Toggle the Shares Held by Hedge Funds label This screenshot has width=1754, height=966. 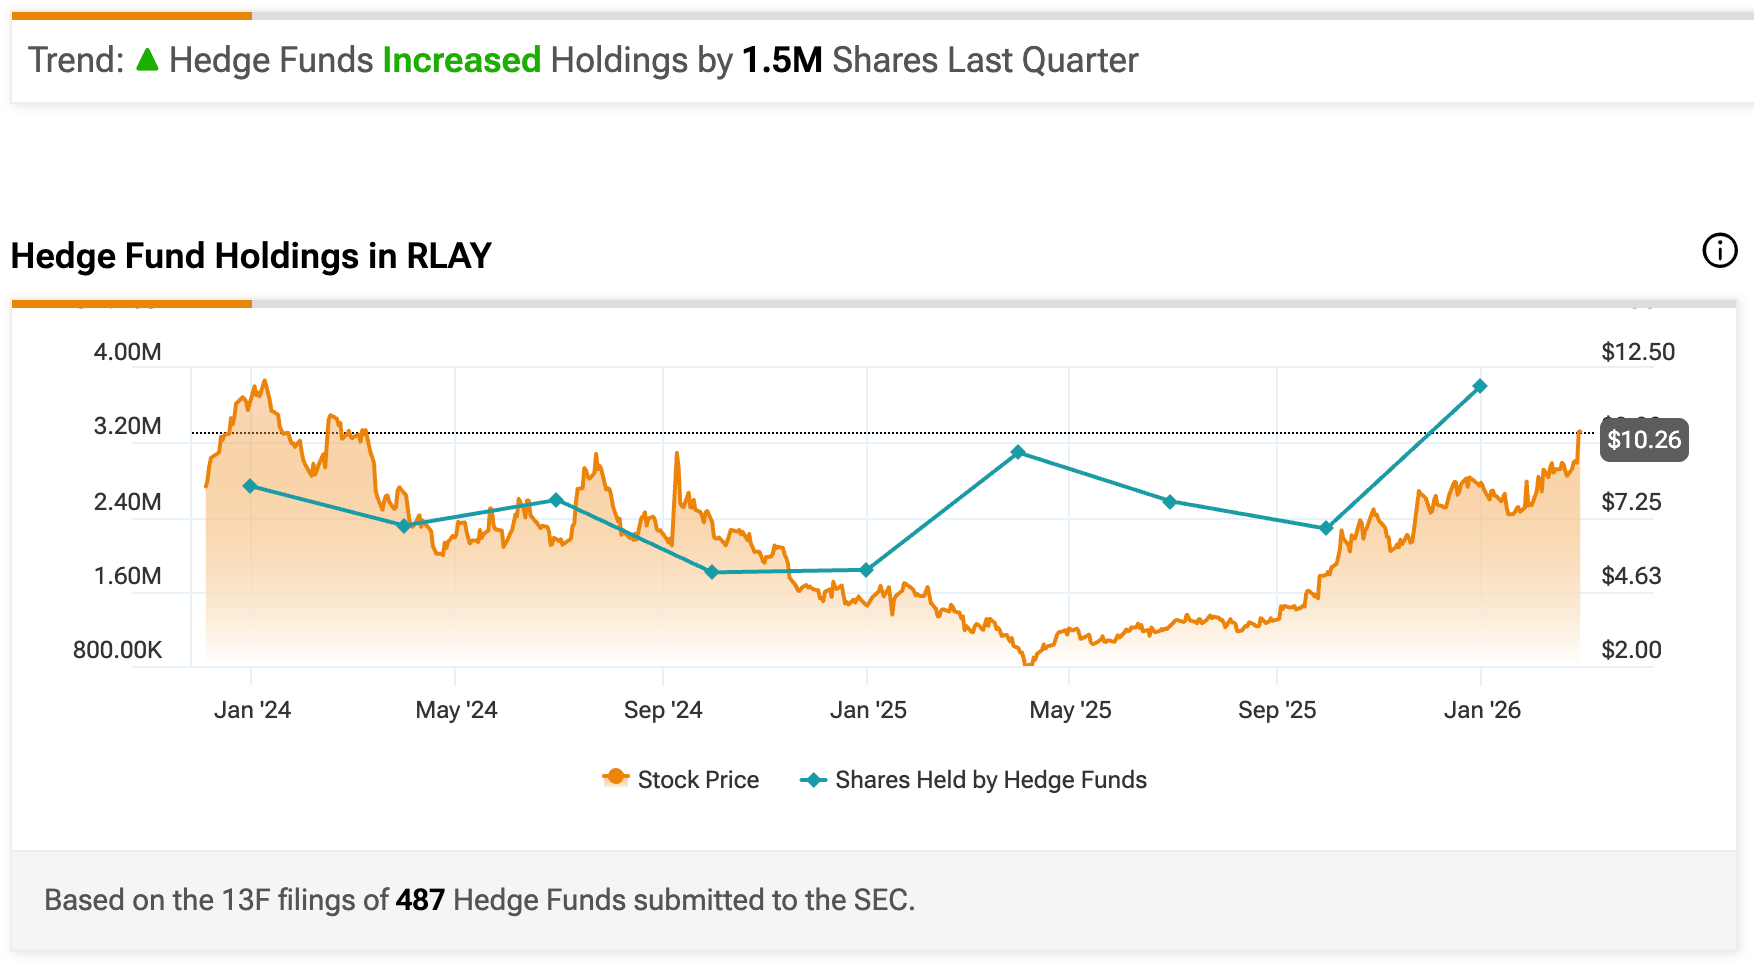point(990,780)
